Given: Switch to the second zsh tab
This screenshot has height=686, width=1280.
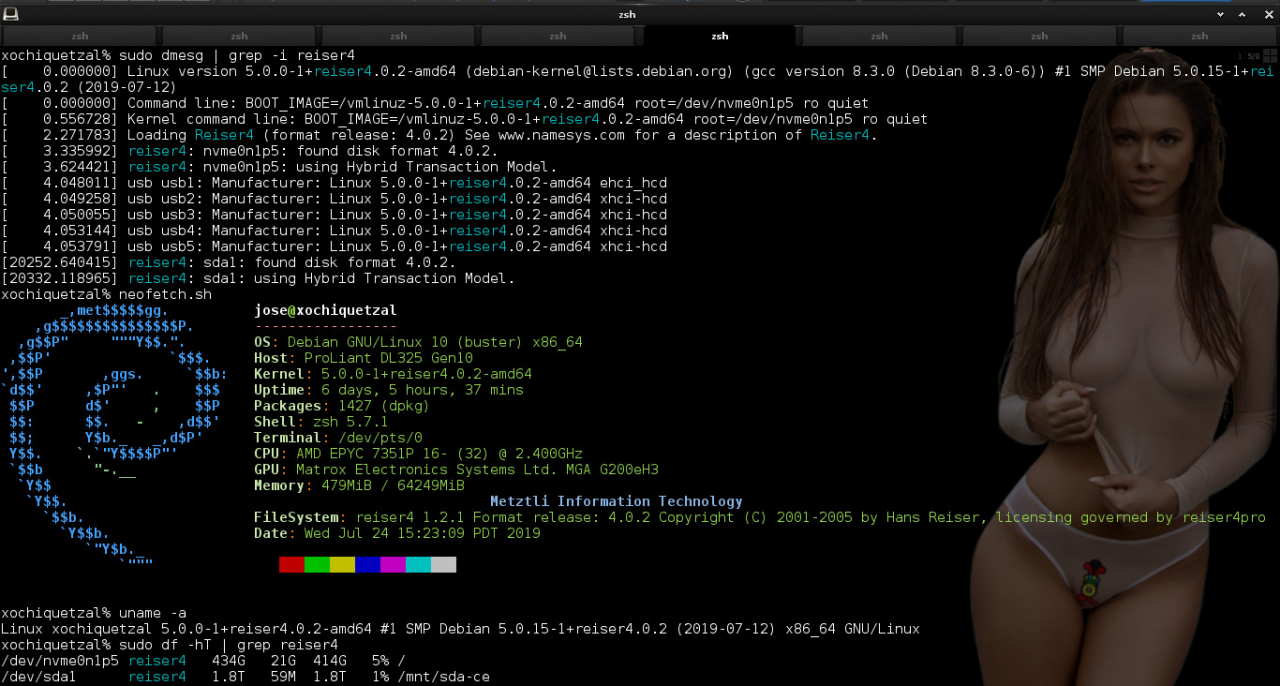Looking at the screenshot, I should point(240,36).
